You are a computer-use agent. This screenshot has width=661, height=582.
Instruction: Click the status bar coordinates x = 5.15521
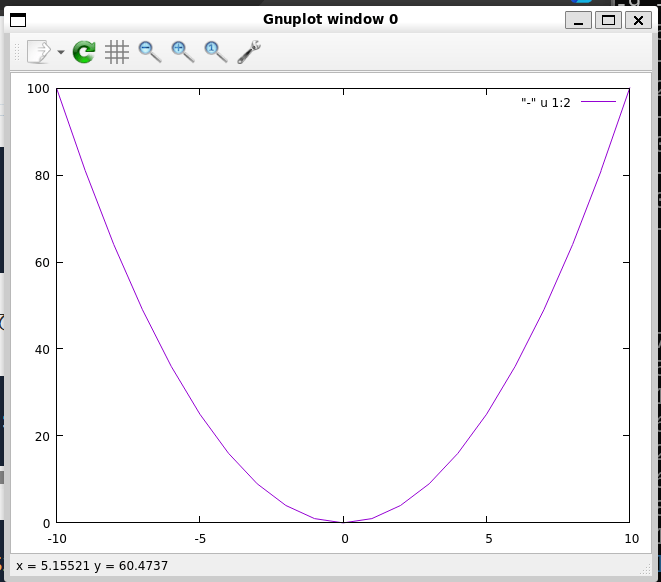pyautogui.click(x=53, y=566)
